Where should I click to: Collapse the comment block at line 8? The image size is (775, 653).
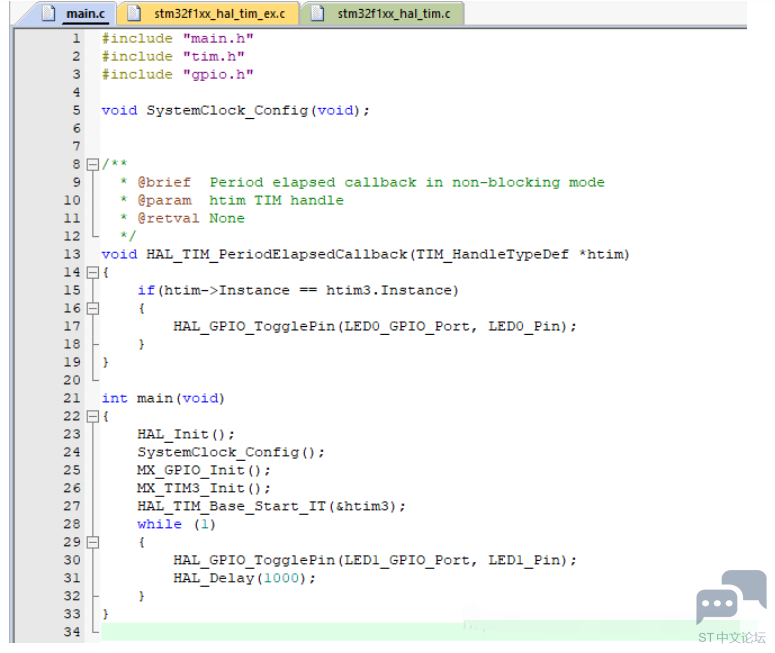[x=92, y=164]
